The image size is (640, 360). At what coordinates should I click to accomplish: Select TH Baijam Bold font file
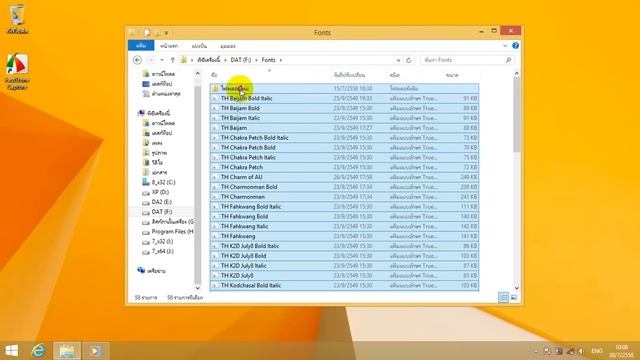[344, 108]
